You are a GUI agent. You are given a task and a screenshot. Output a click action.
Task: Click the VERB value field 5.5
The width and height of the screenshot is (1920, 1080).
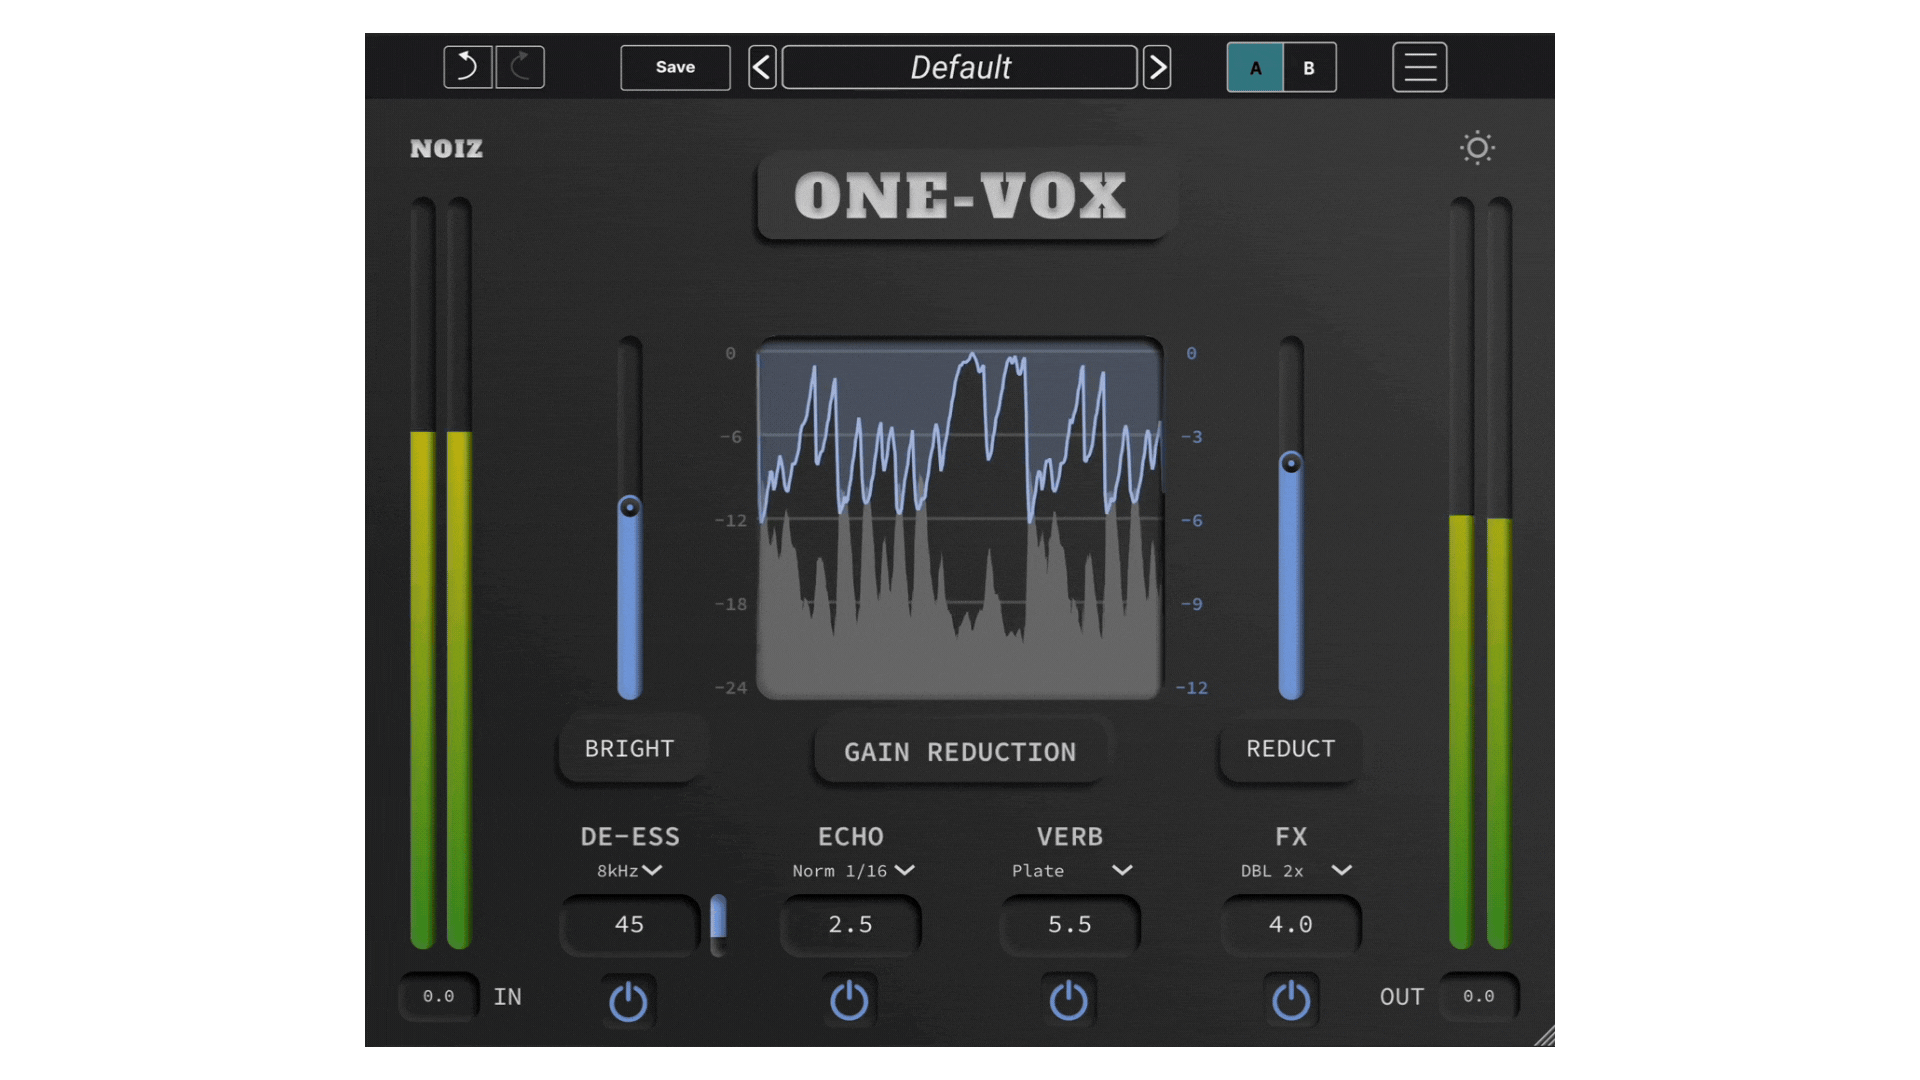pyautogui.click(x=1070, y=925)
